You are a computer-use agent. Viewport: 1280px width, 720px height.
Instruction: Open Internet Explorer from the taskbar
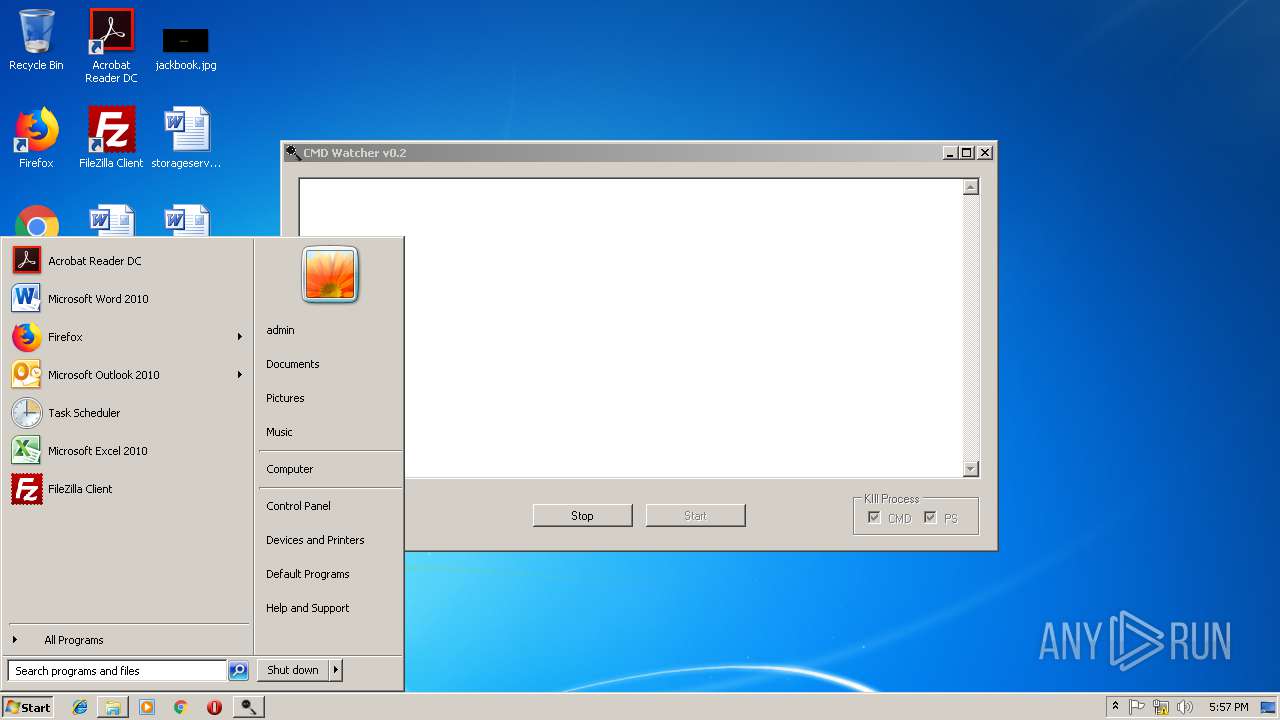[80, 707]
